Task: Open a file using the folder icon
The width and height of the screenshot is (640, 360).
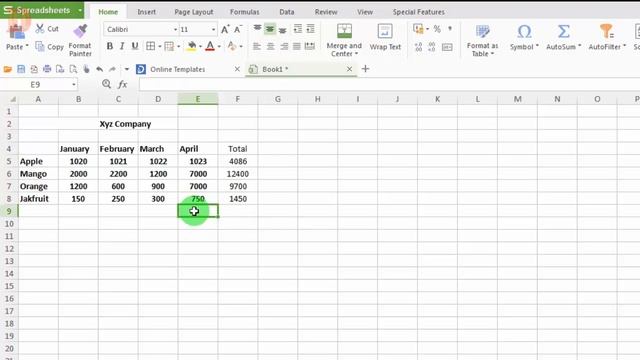Action: [8, 69]
